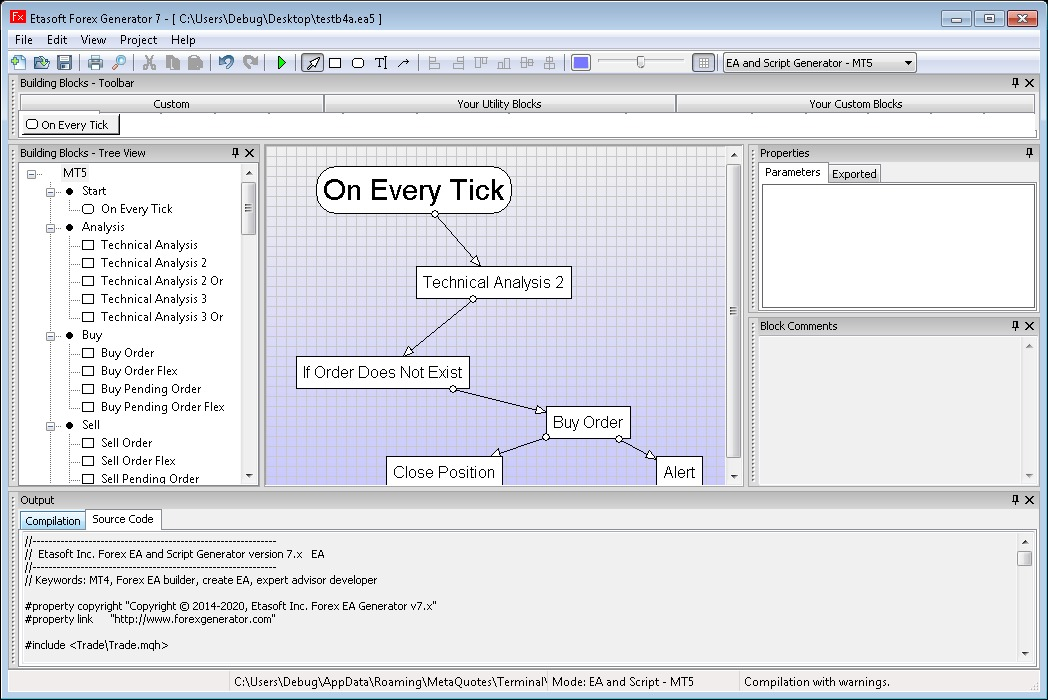Viewport: 1048px width, 700px height.
Task: Open the Project menu
Action: (138, 40)
